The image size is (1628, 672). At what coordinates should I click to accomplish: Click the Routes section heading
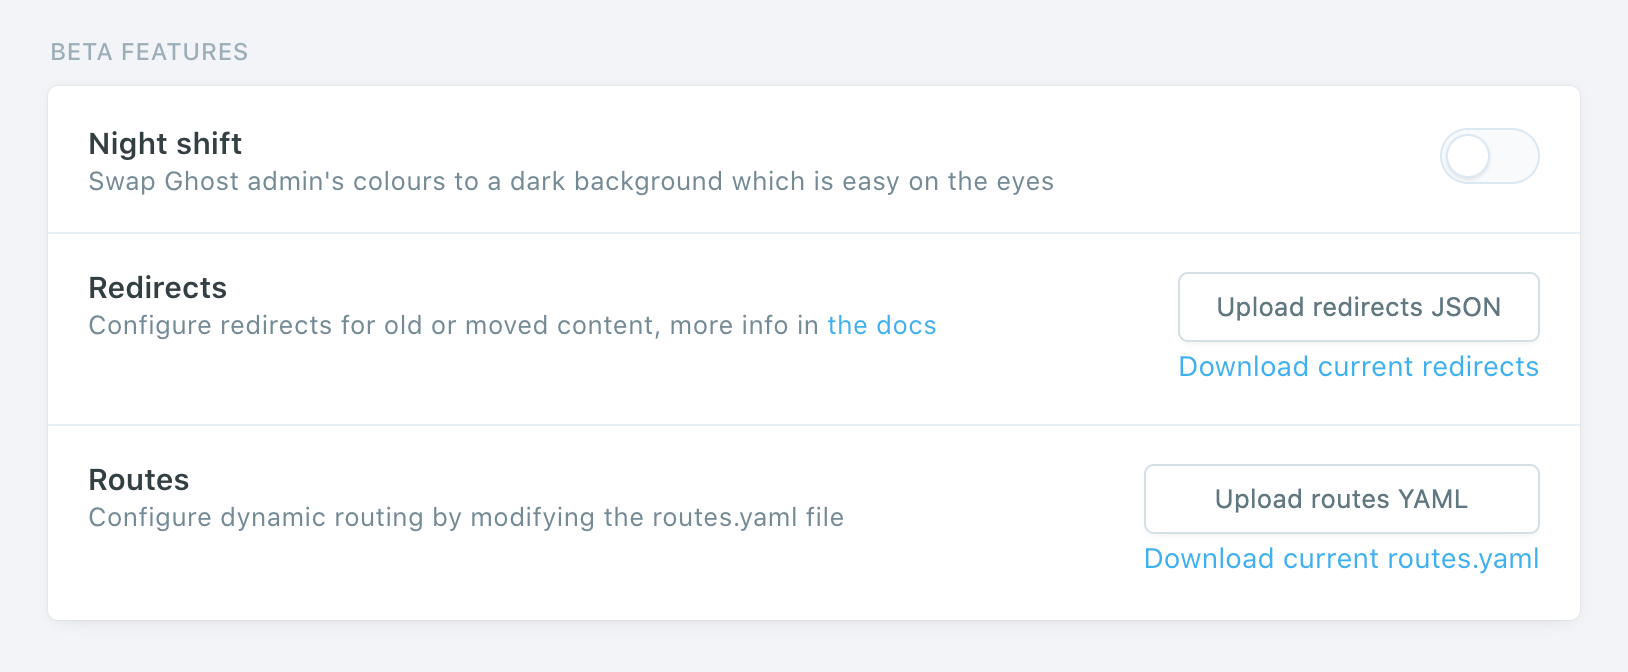[x=138, y=480]
